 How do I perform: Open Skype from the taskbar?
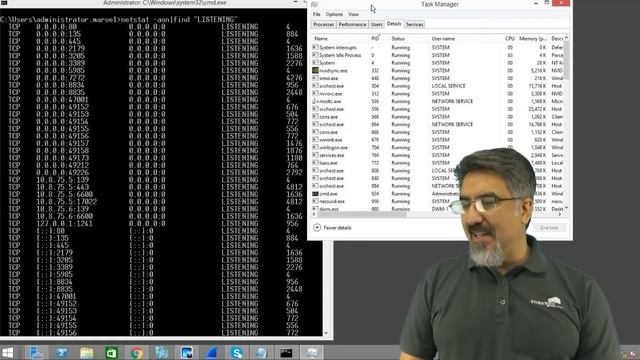click(237, 352)
